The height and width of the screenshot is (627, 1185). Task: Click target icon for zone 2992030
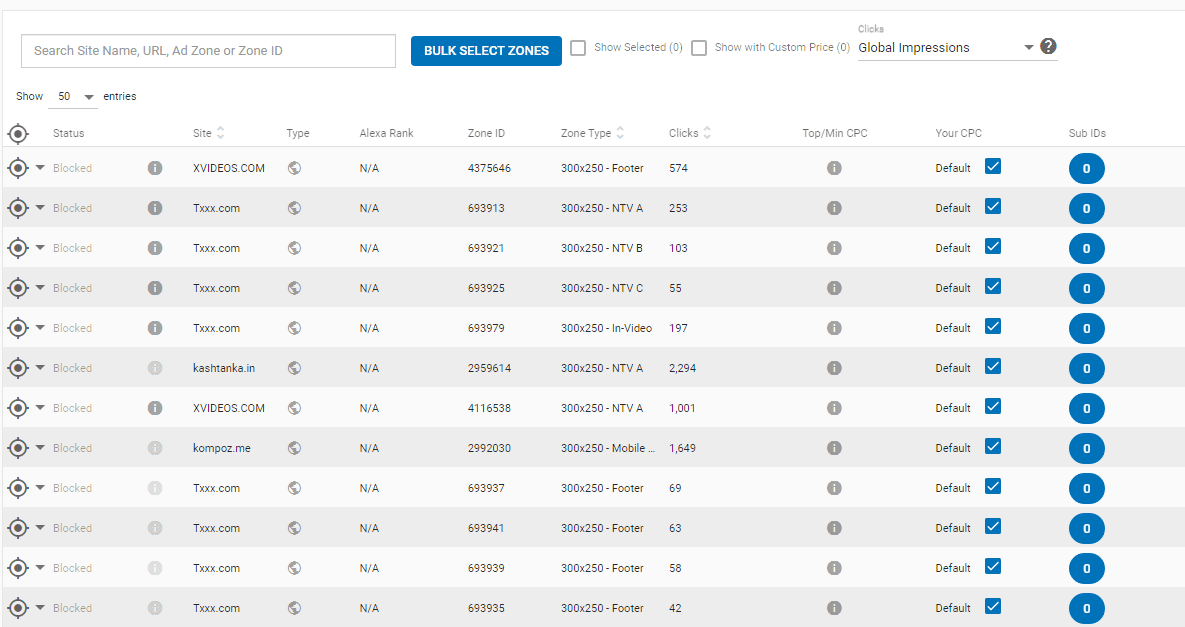click(x=17, y=449)
